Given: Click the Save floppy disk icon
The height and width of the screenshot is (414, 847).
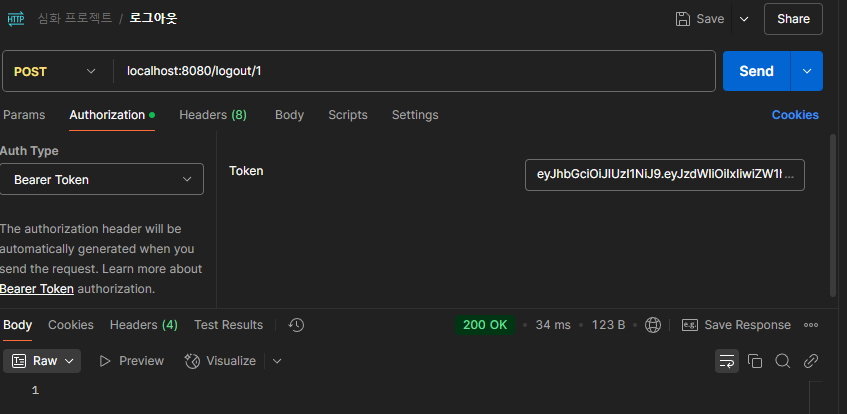Looking at the screenshot, I should (x=683, y=19).
